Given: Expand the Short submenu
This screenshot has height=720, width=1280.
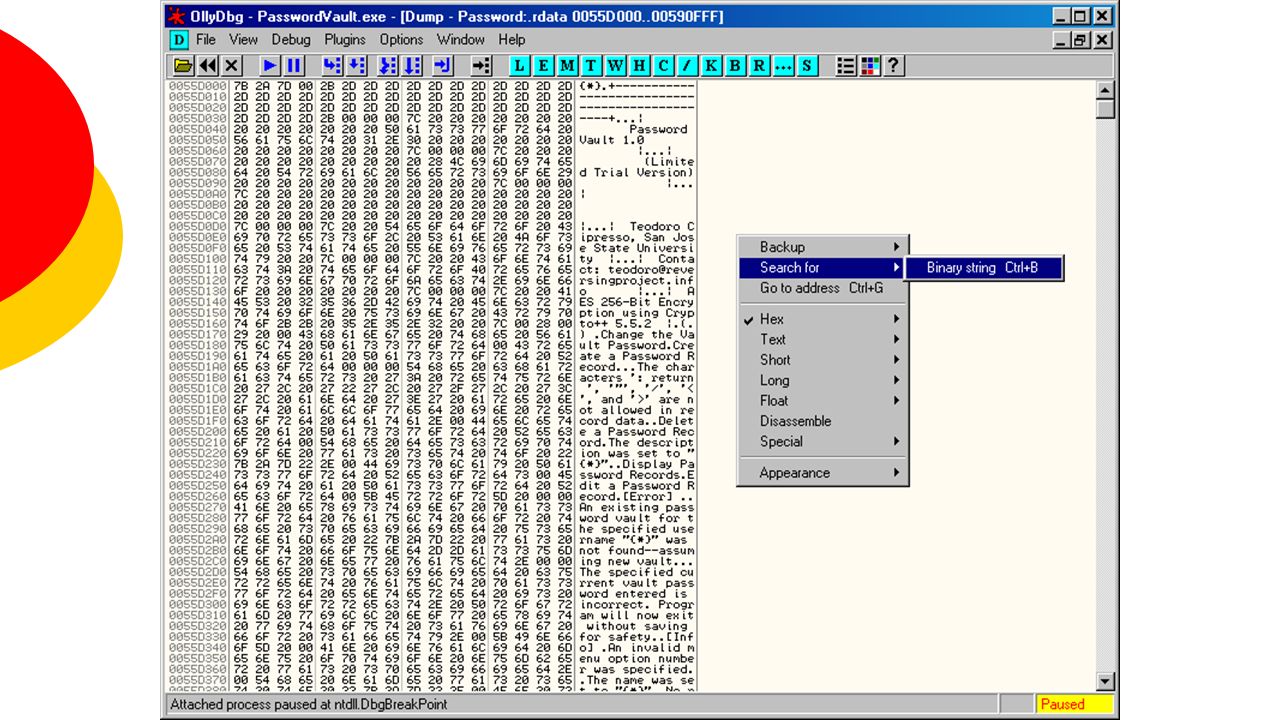Looking at the screenshot, I should point(822,360).
